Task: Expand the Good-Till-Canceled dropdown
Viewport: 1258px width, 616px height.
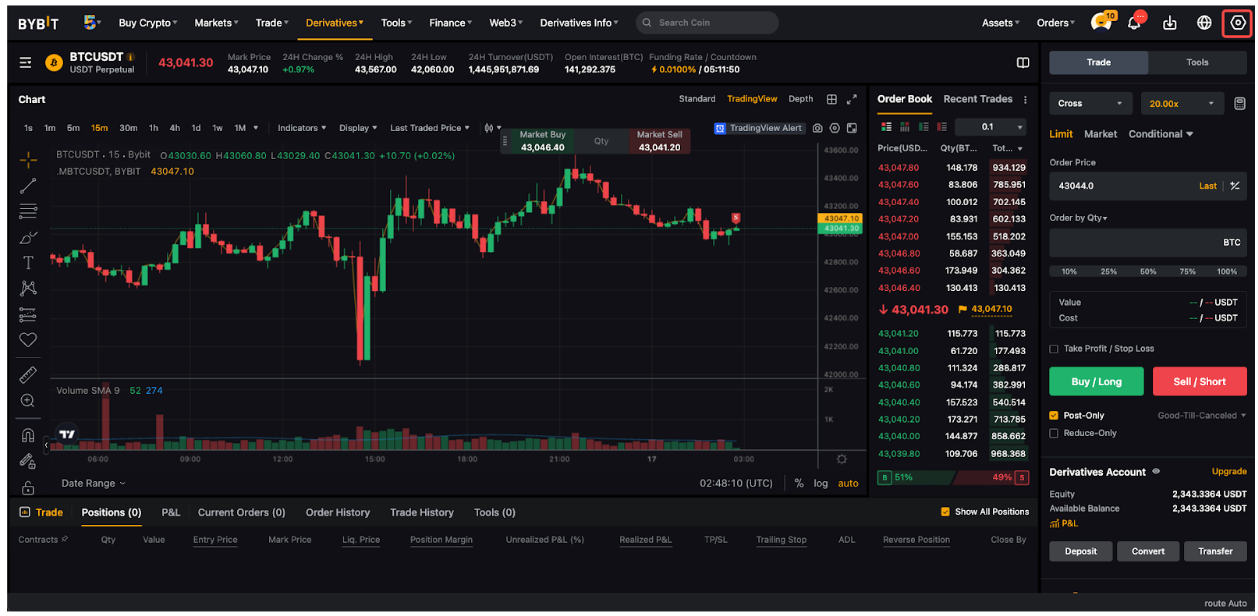Action: 1202,415
